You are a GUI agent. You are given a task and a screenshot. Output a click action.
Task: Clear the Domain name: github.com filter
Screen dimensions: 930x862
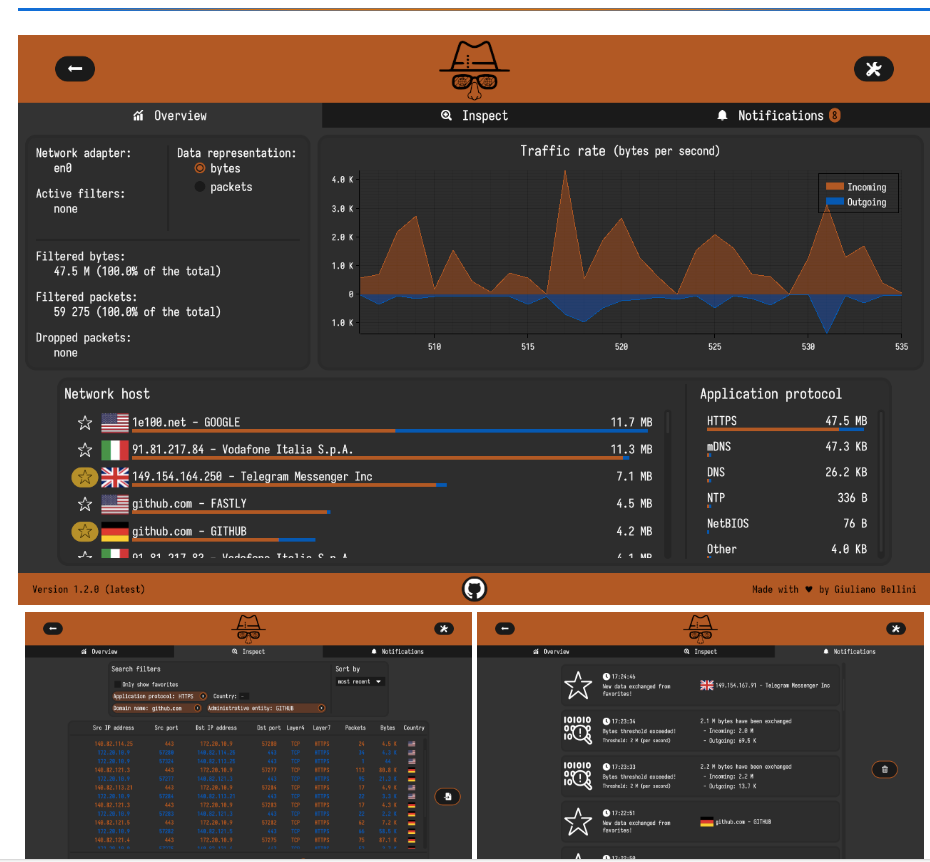click(x=198, y=708)
